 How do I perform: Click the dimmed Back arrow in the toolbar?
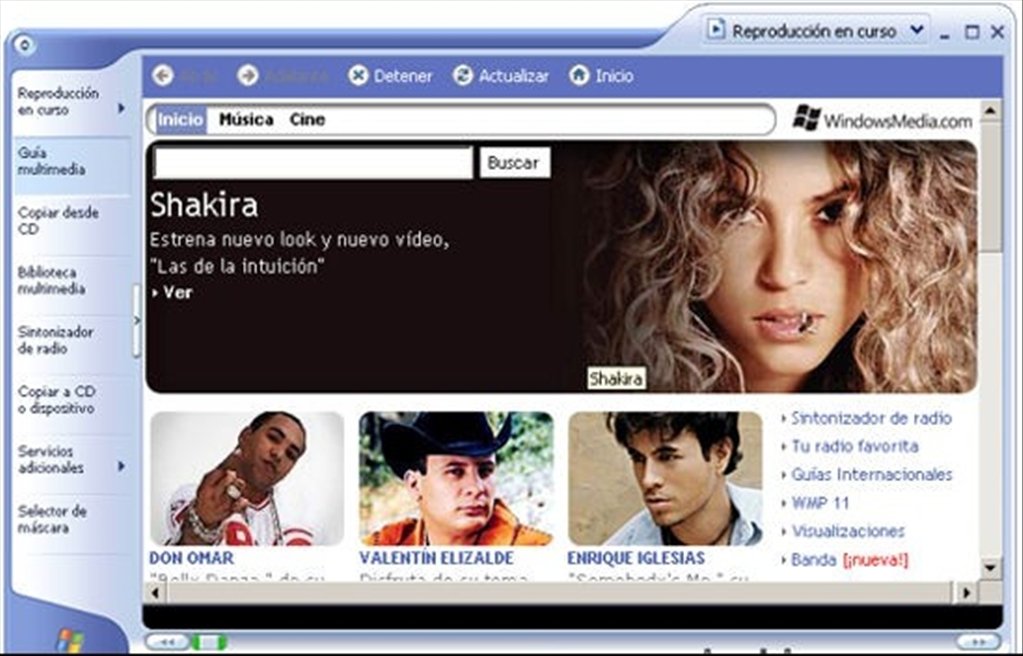(163, 76)
